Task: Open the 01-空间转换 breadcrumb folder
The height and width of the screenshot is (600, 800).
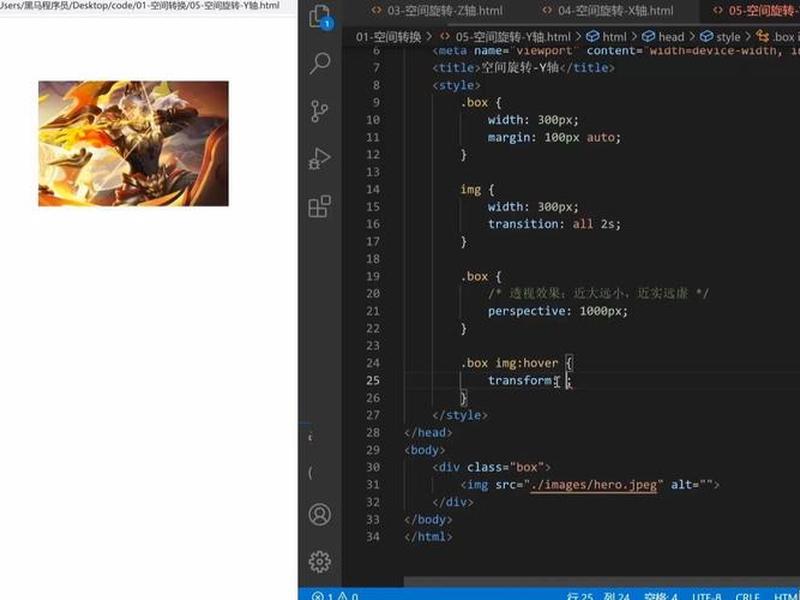Action: click(x=389, y=37)
